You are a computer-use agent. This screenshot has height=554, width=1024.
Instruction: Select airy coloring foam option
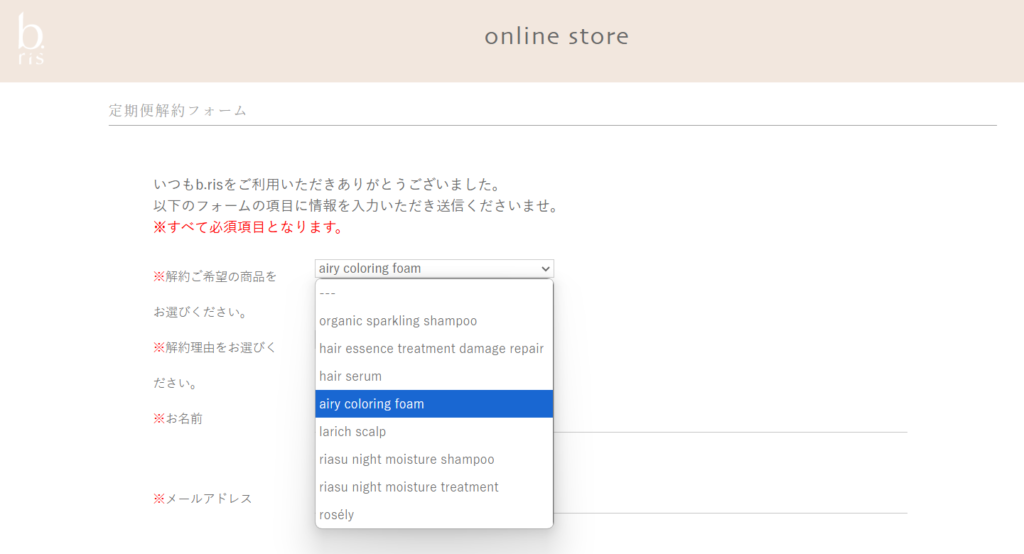click(x=434, y=404)
